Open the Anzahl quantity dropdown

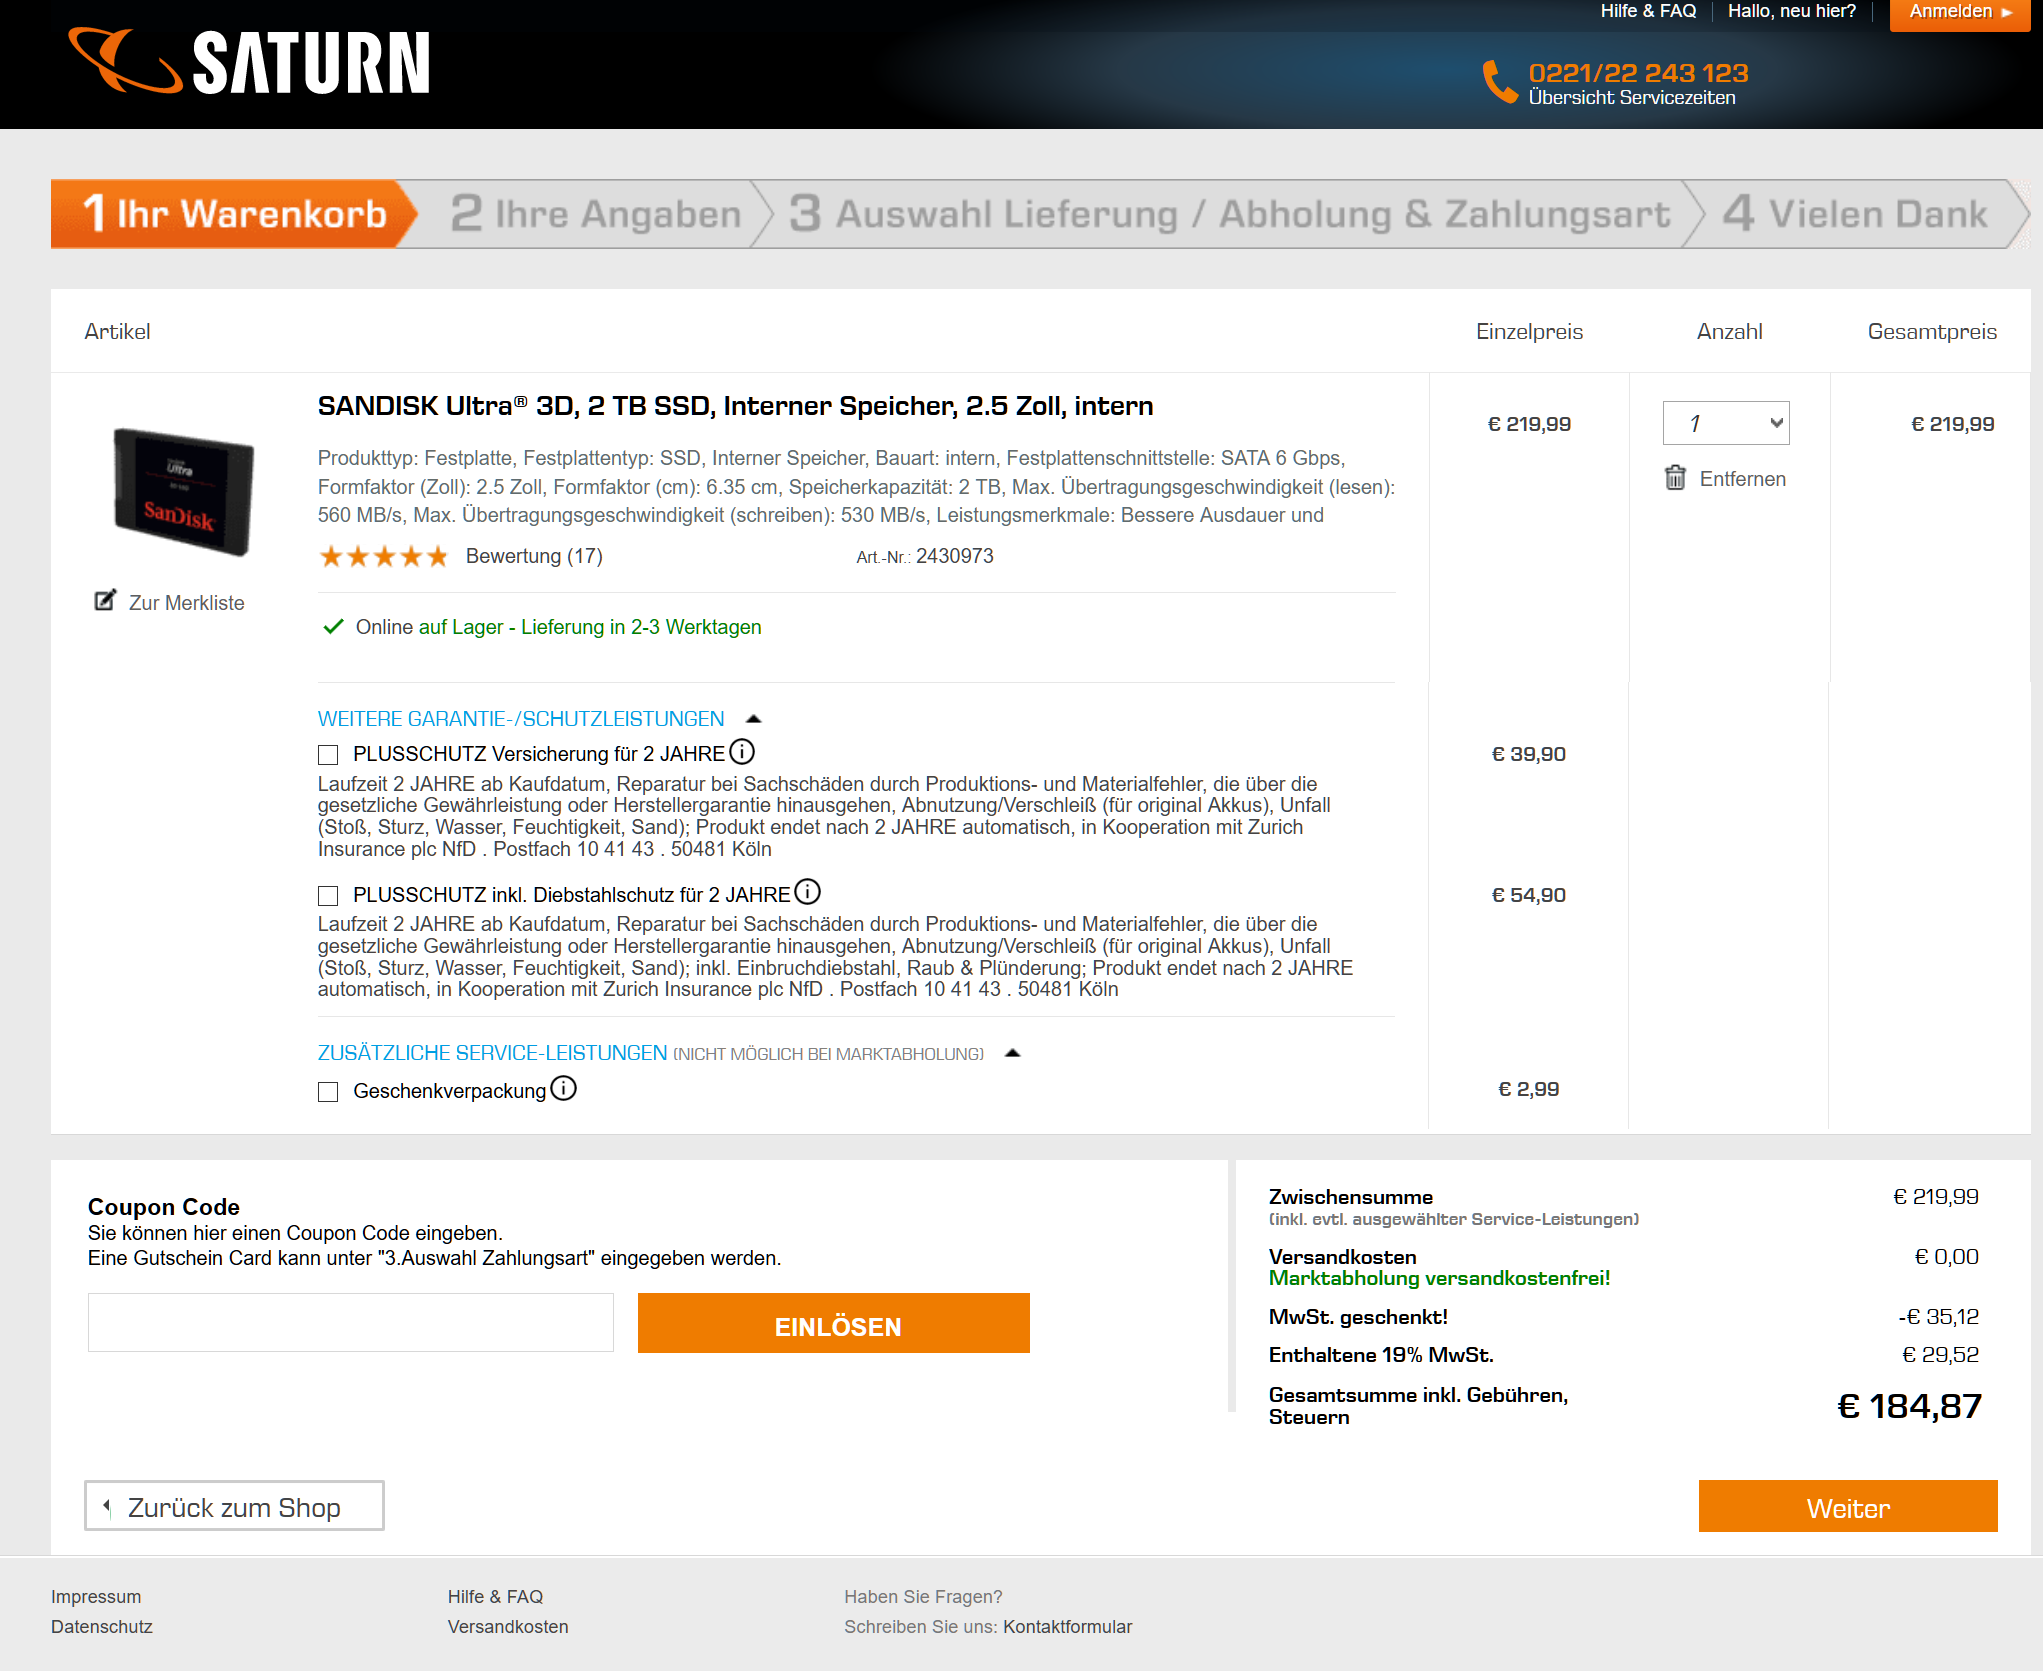1725,423
